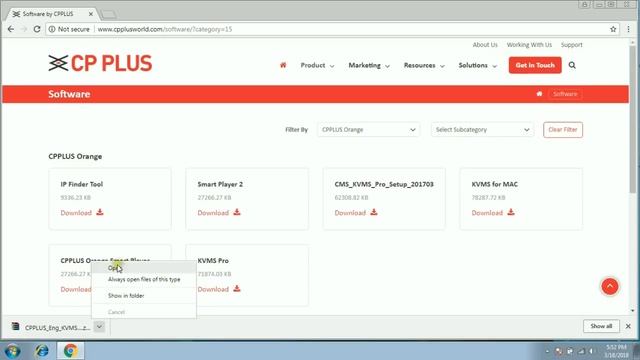Expand the Marketing menu
The width and height of the screenshot is (640, 360).
(x=369, y=65)
